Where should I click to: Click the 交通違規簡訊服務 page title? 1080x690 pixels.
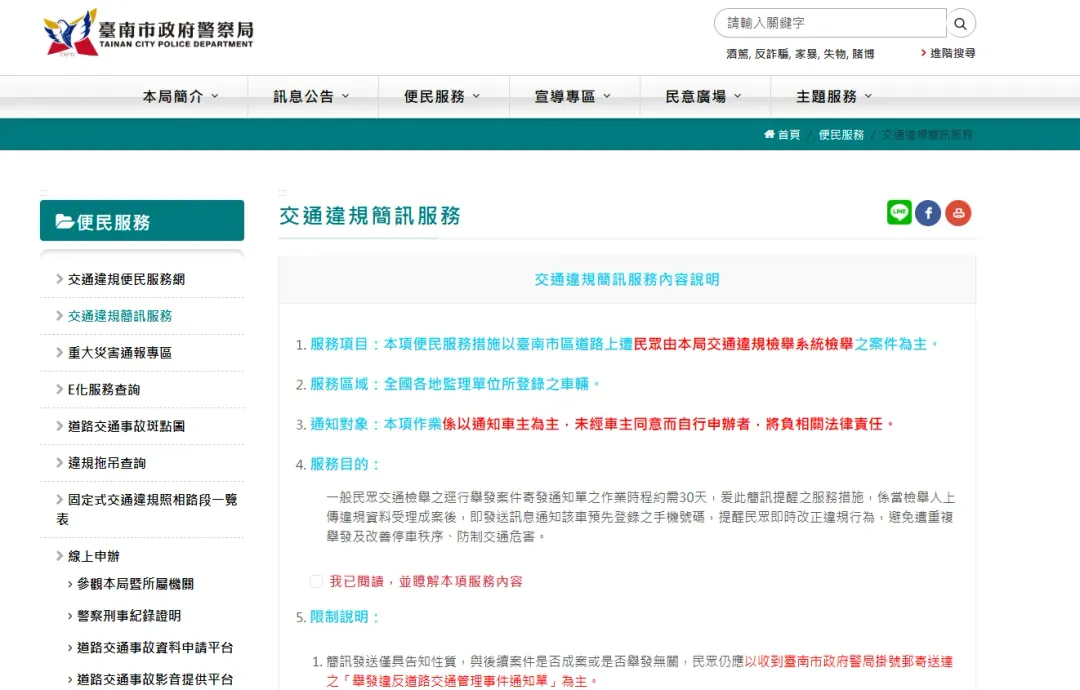coord(370,216)
